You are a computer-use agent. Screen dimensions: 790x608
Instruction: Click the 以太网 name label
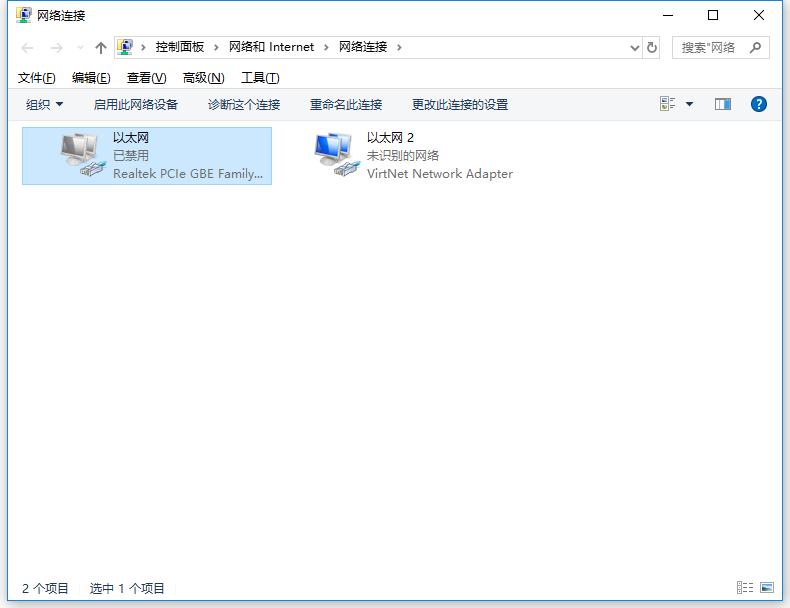[x=130, y=138]
